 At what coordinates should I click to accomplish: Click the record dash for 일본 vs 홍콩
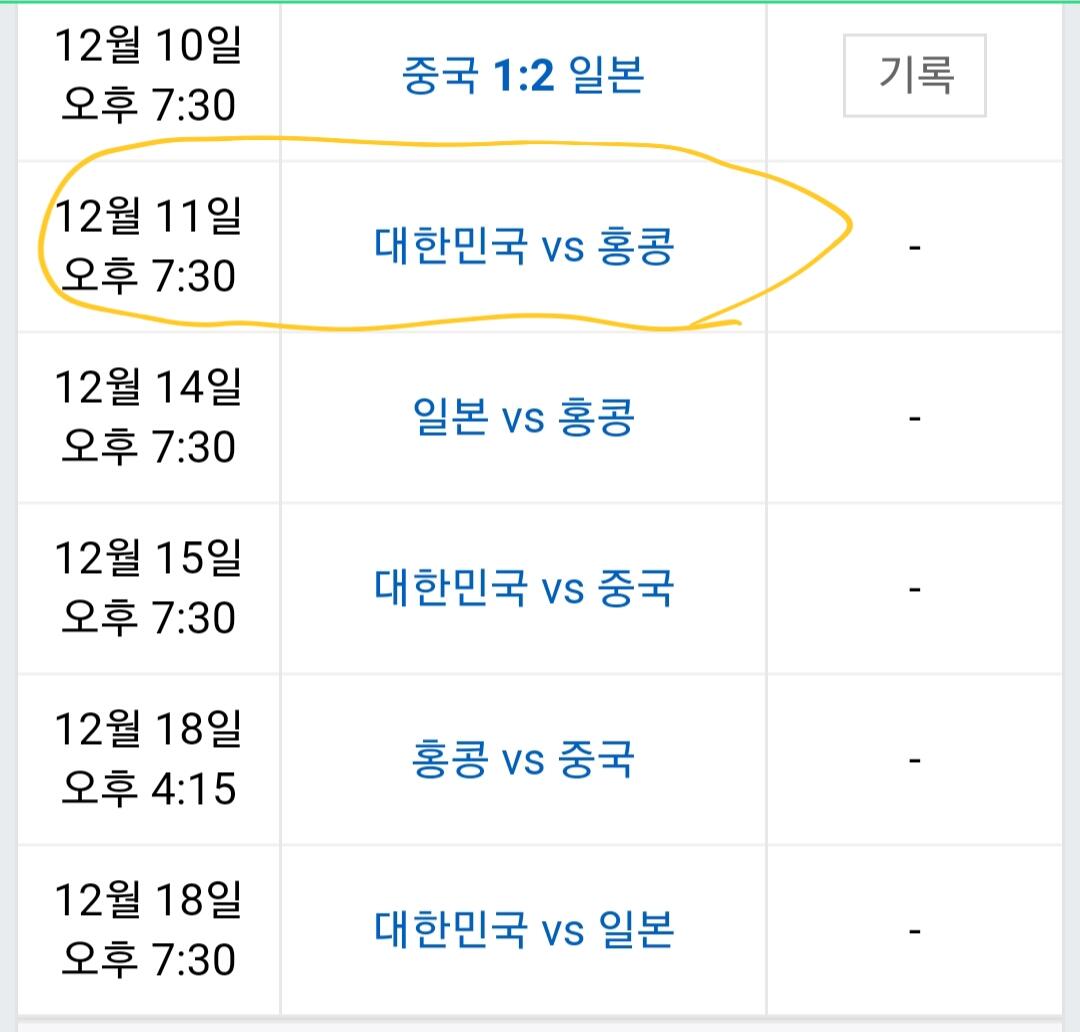pos(914,417)
